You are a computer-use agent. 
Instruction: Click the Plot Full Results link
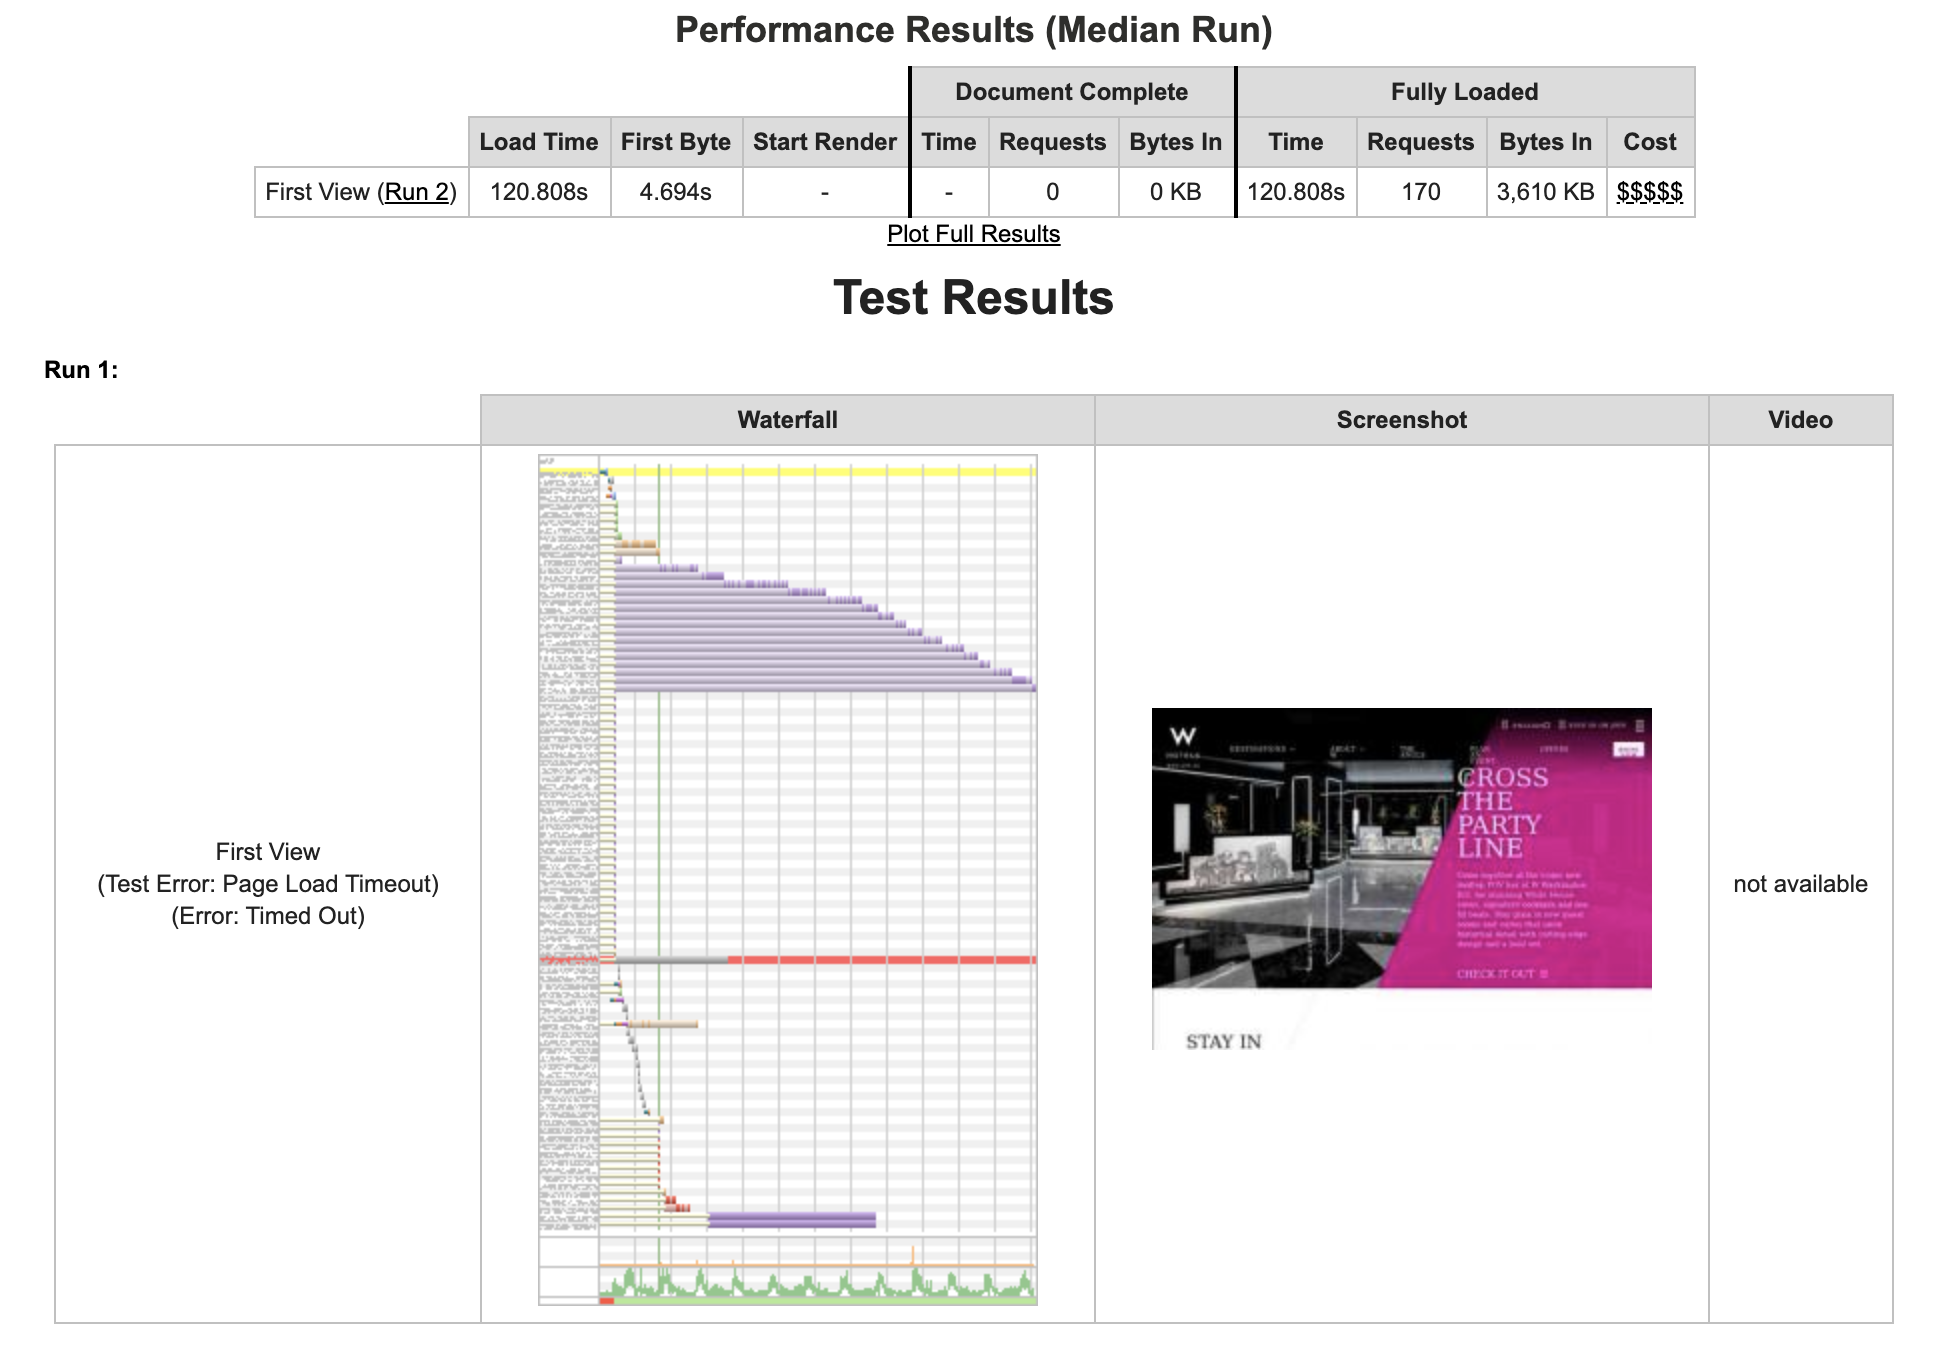[973, 234]
